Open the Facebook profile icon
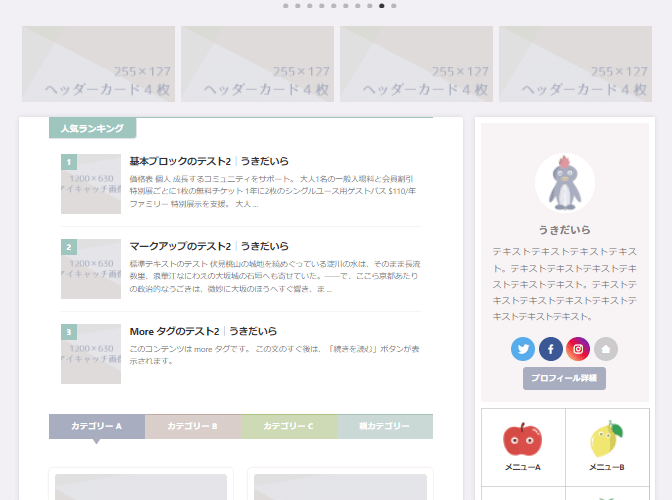 point(551,349)
